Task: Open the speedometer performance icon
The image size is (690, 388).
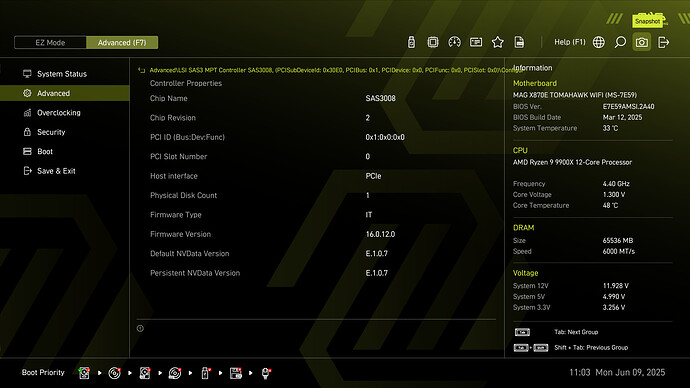Action: click(x=454, y=42)
